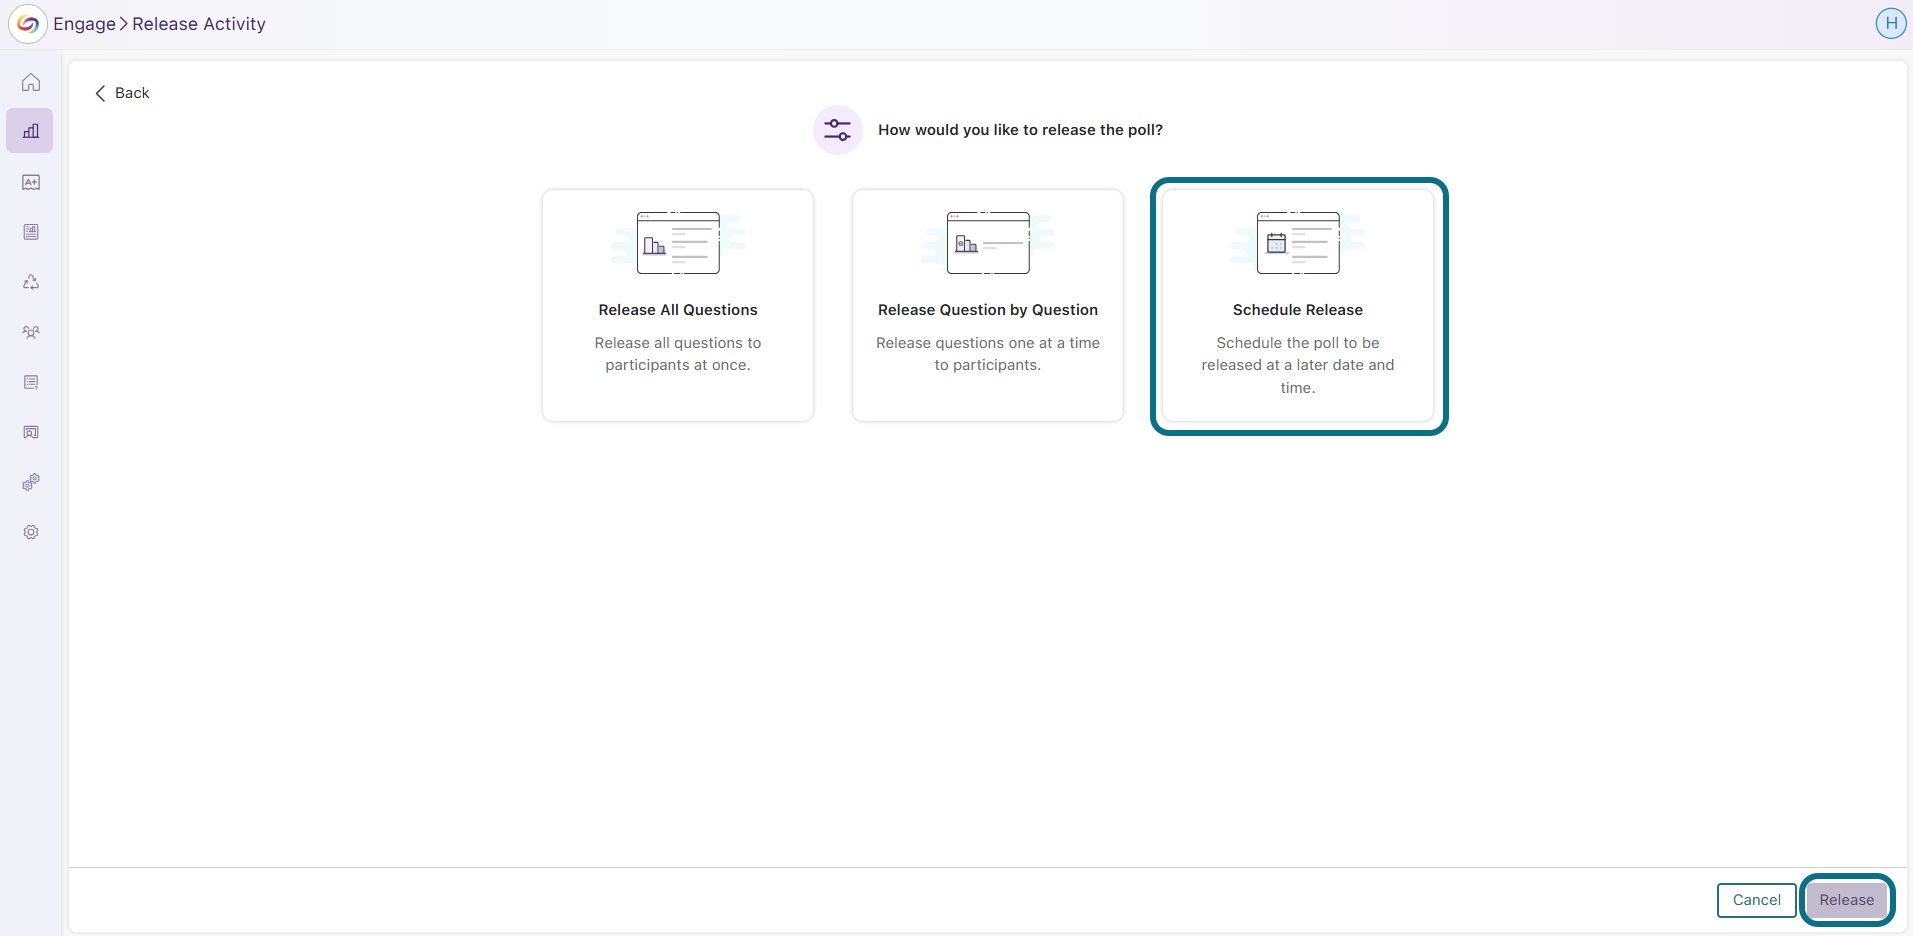The width and height of the screenshot is (1913, 936).
Task: Open the recycle-arrows sidebar icon
Action: coord(31,282)
